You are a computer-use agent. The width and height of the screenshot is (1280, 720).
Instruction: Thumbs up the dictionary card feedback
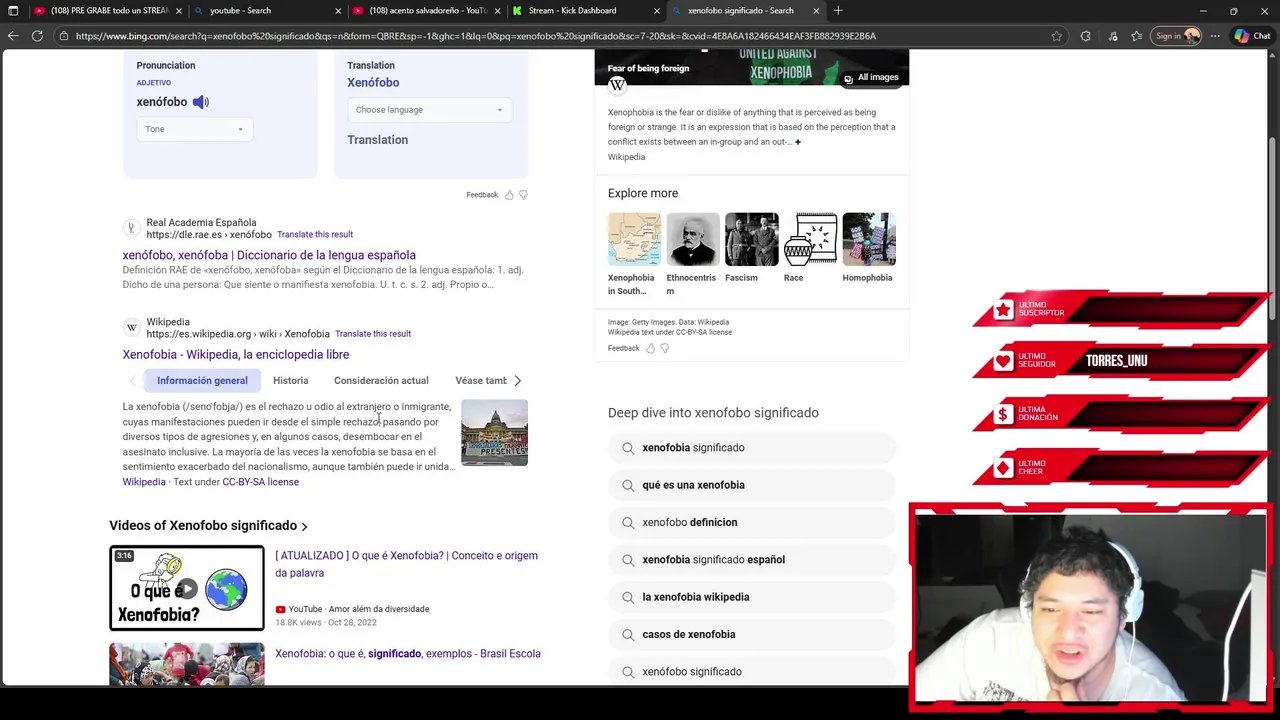509,195
